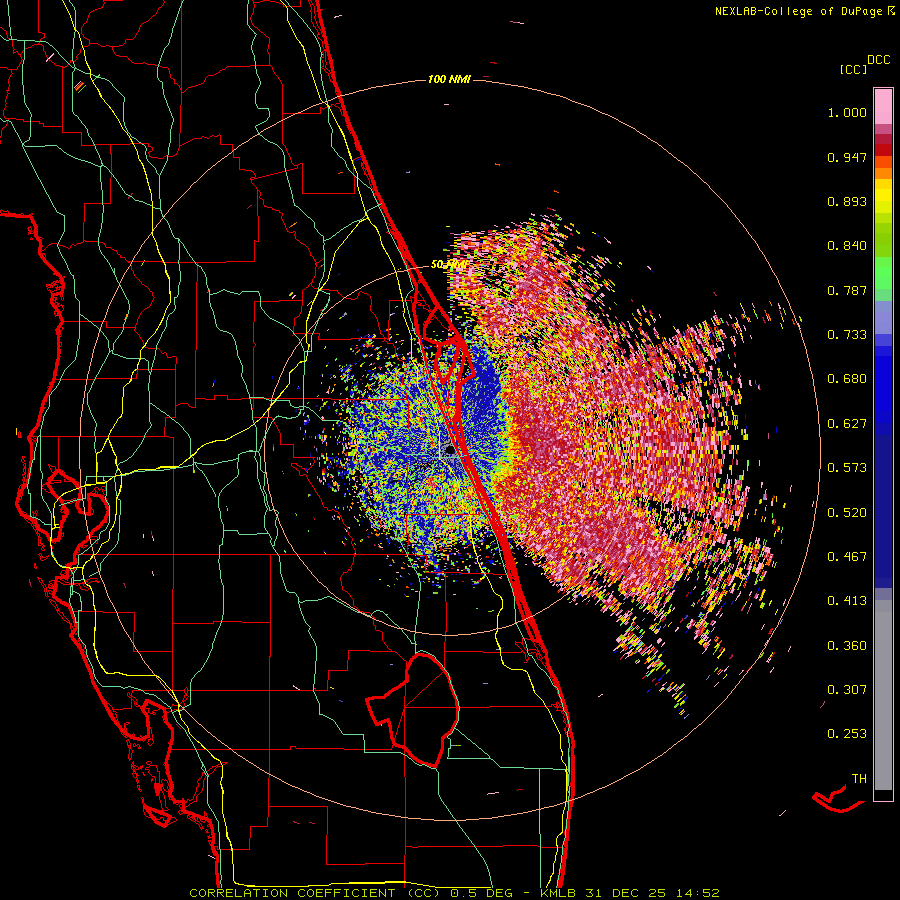The height and width of the screenshot is (900, 900).
Task: Click the 14:52 timestamp
Action: (697, 893)
